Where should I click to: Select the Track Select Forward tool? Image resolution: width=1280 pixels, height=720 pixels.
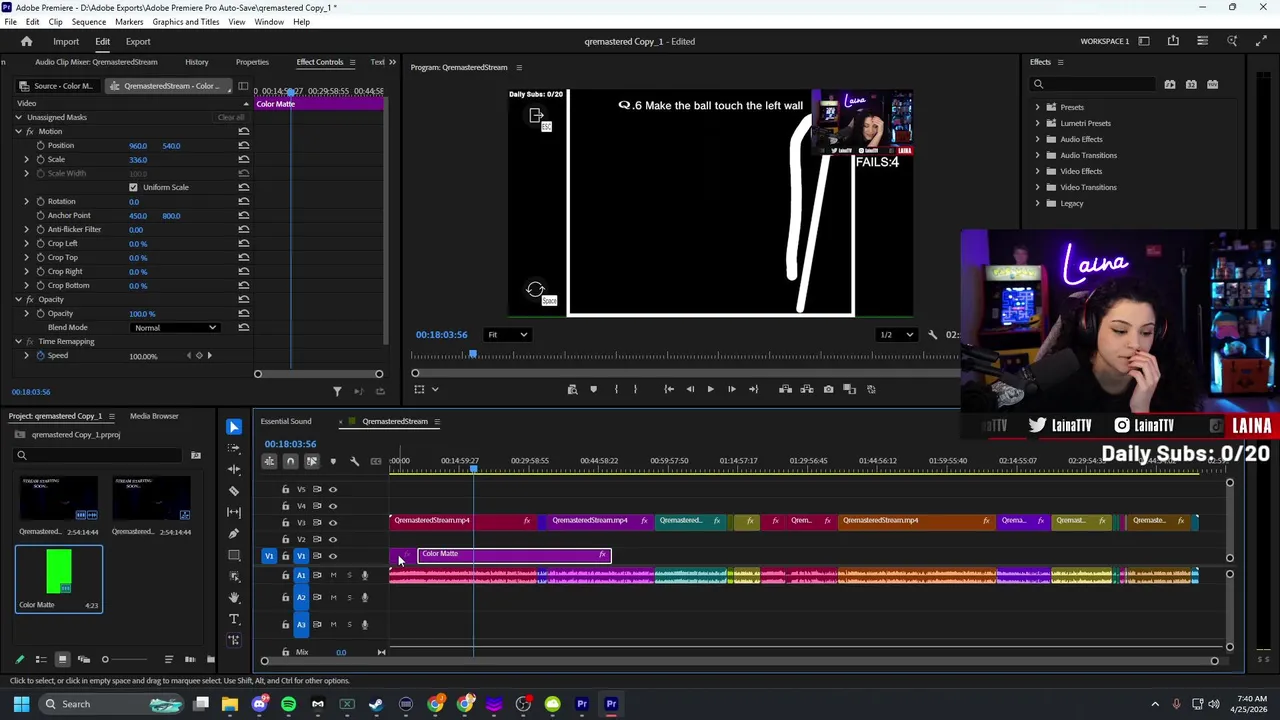[234, 447]
